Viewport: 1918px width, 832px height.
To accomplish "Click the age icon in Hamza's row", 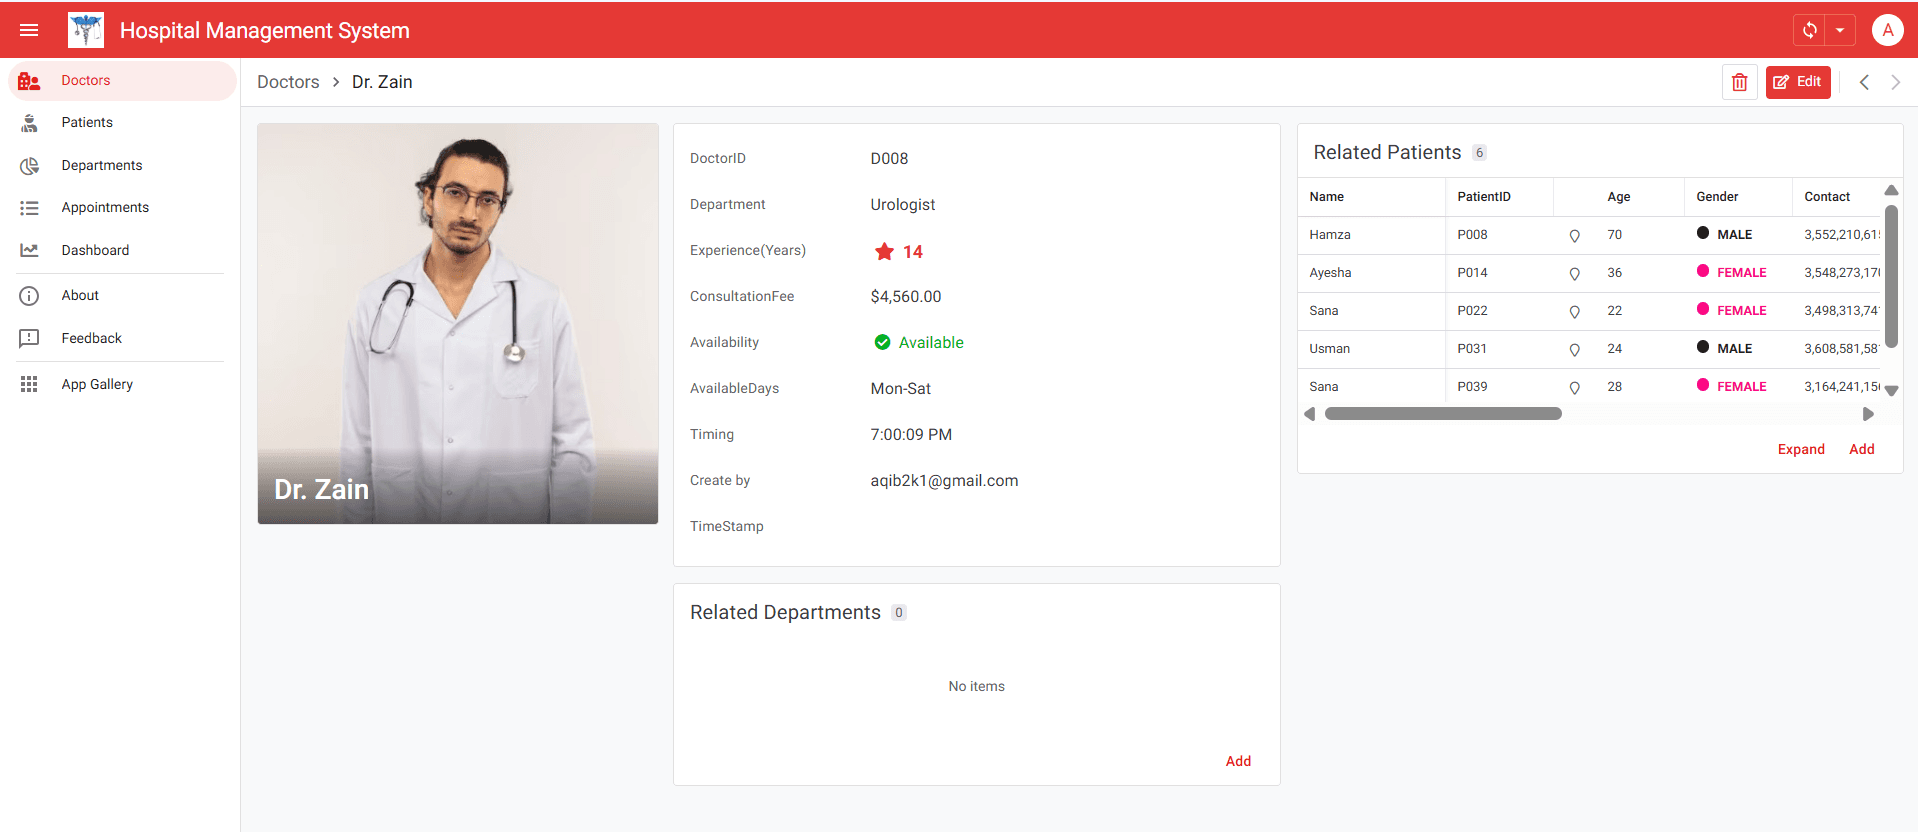I will tap(1574, 236).
